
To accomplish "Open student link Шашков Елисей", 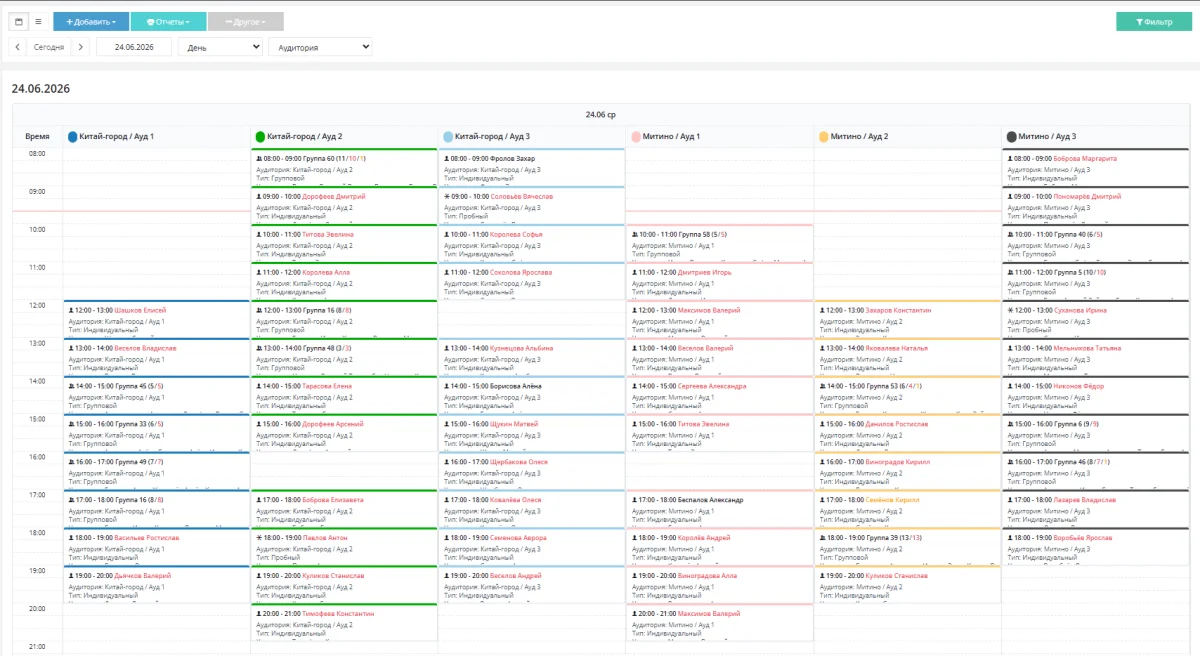I will point(140,310).
